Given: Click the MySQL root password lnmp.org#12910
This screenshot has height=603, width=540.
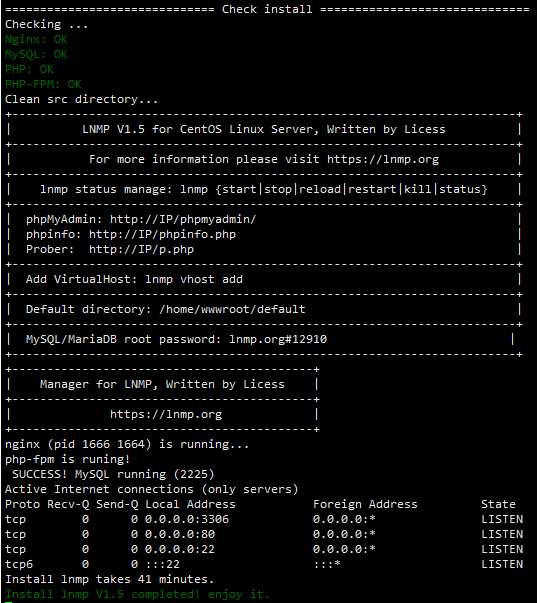Looking at the screenshot, I should (x=278, y=339).
